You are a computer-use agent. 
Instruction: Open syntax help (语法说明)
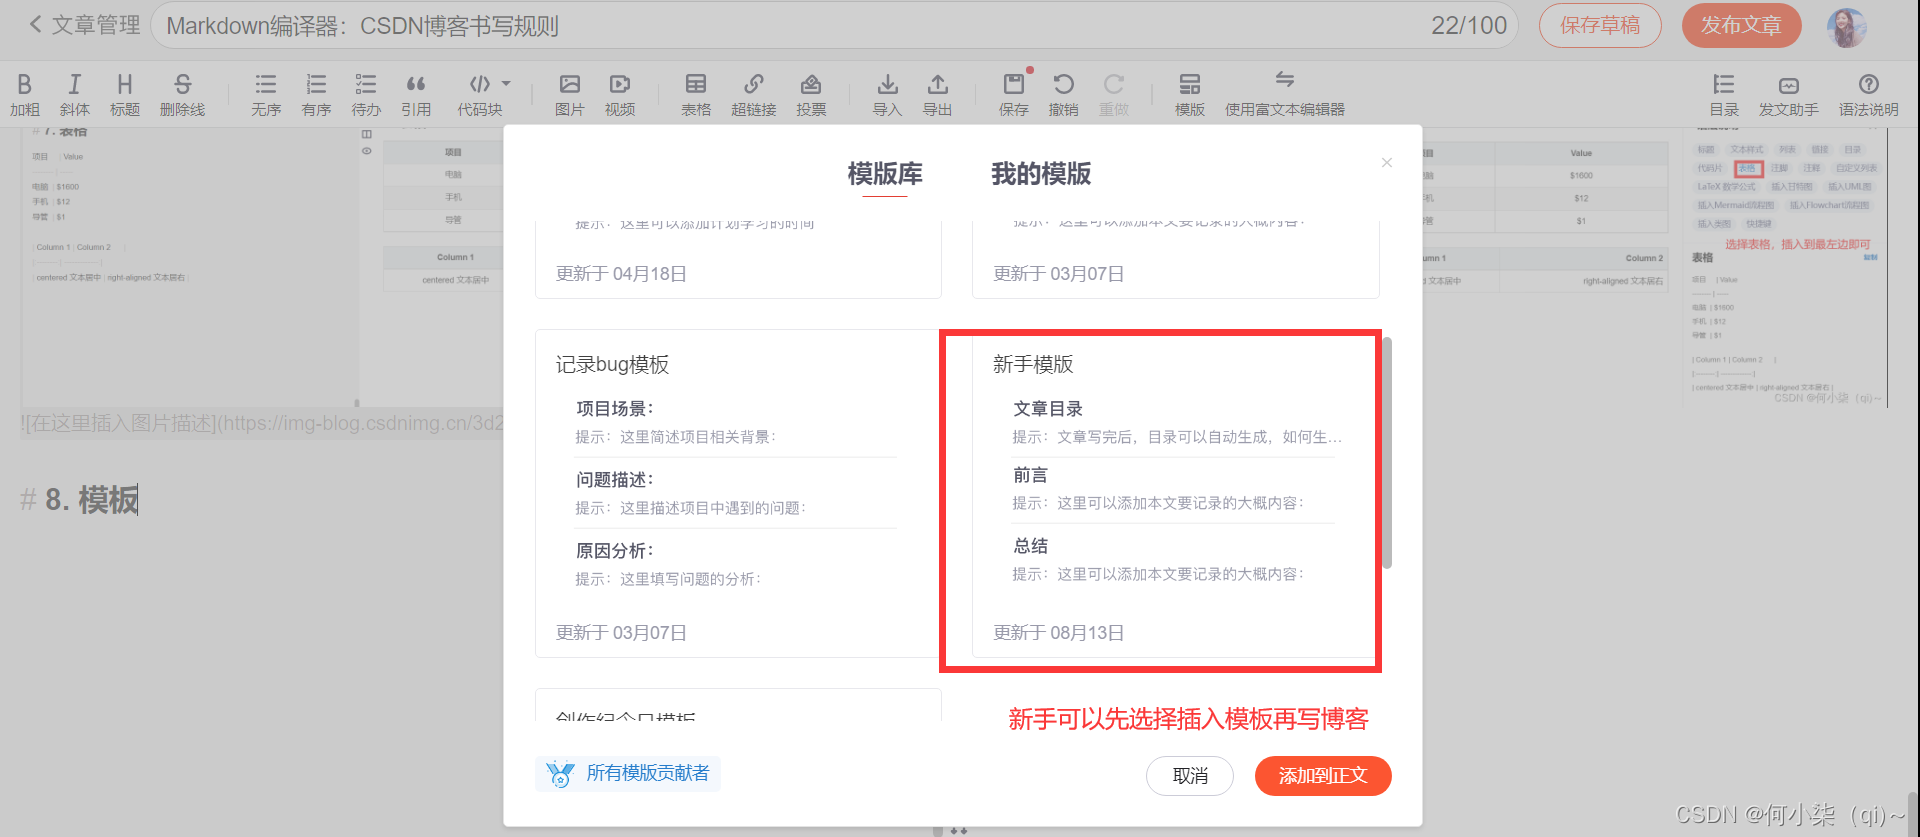[x=1869, y=95]
